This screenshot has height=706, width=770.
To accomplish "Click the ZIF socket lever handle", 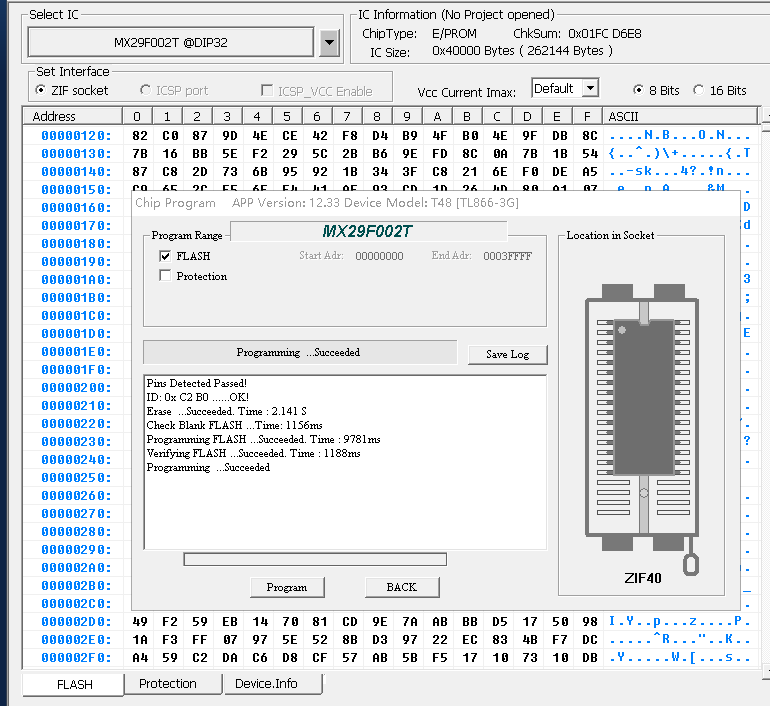I will tap(689, 566).
